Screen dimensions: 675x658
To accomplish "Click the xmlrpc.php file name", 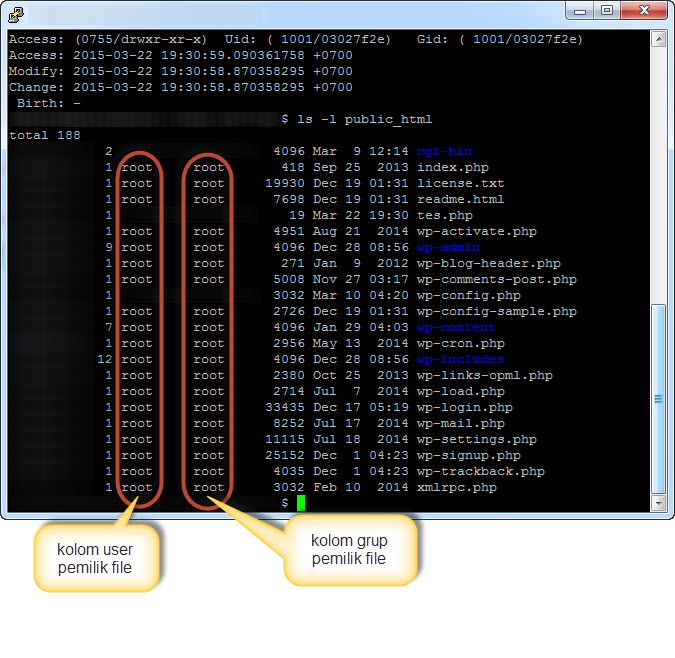I will (x=456, y=487).
